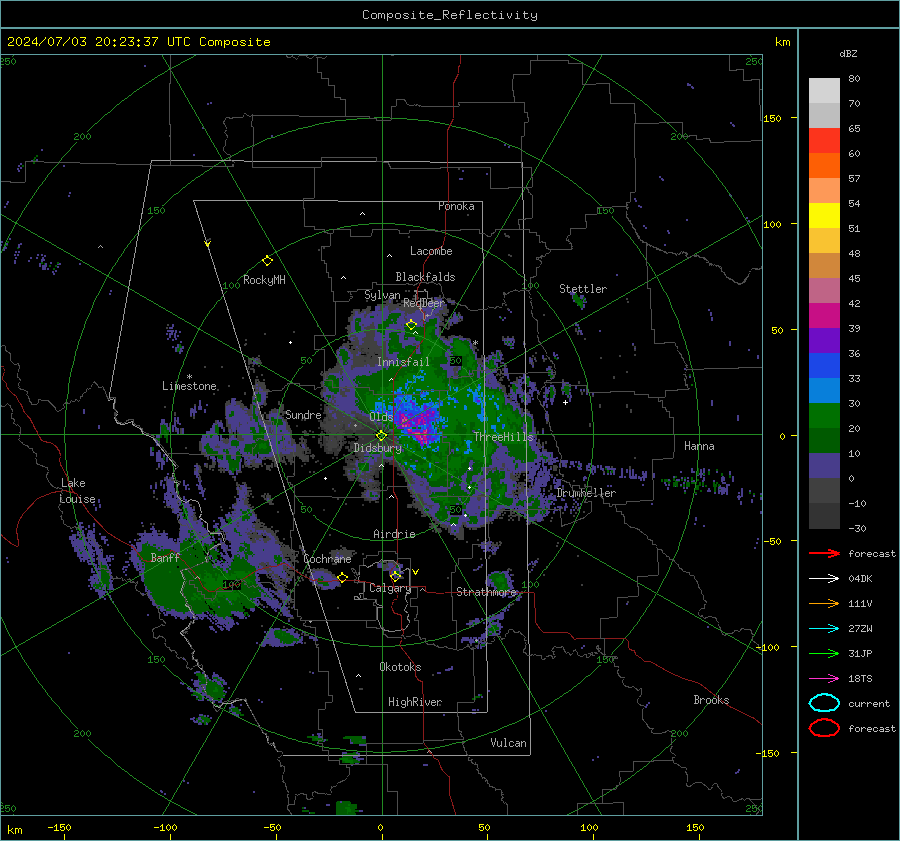Click the Blackfalds town label

(425, 277)
